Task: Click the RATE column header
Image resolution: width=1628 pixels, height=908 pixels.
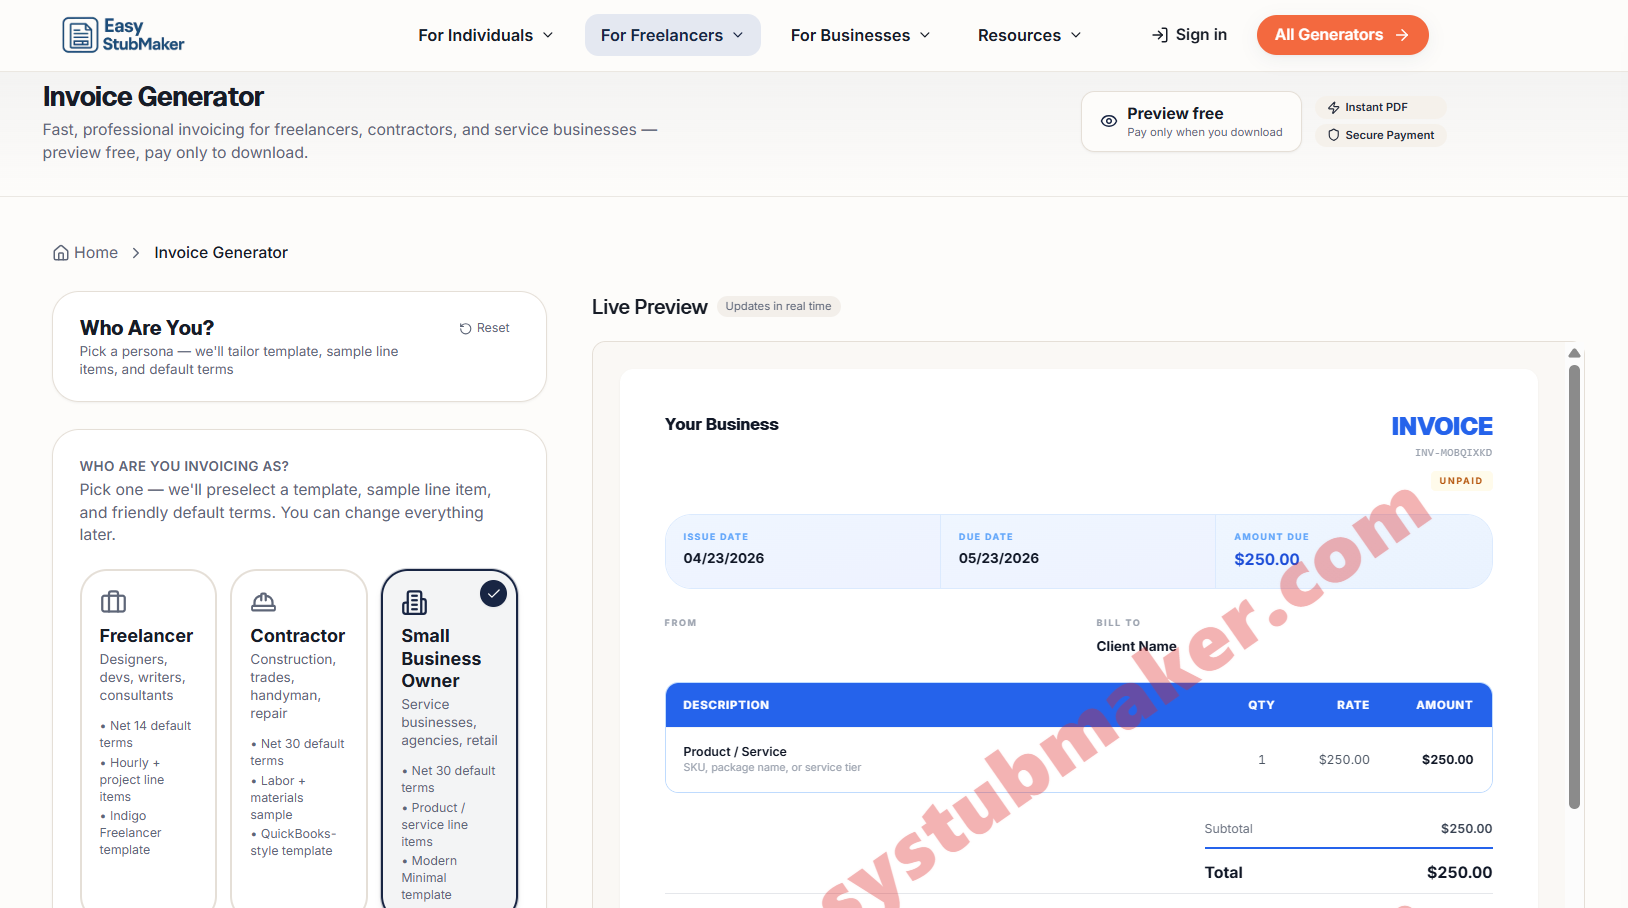Action: click(x=1353, y=705)
